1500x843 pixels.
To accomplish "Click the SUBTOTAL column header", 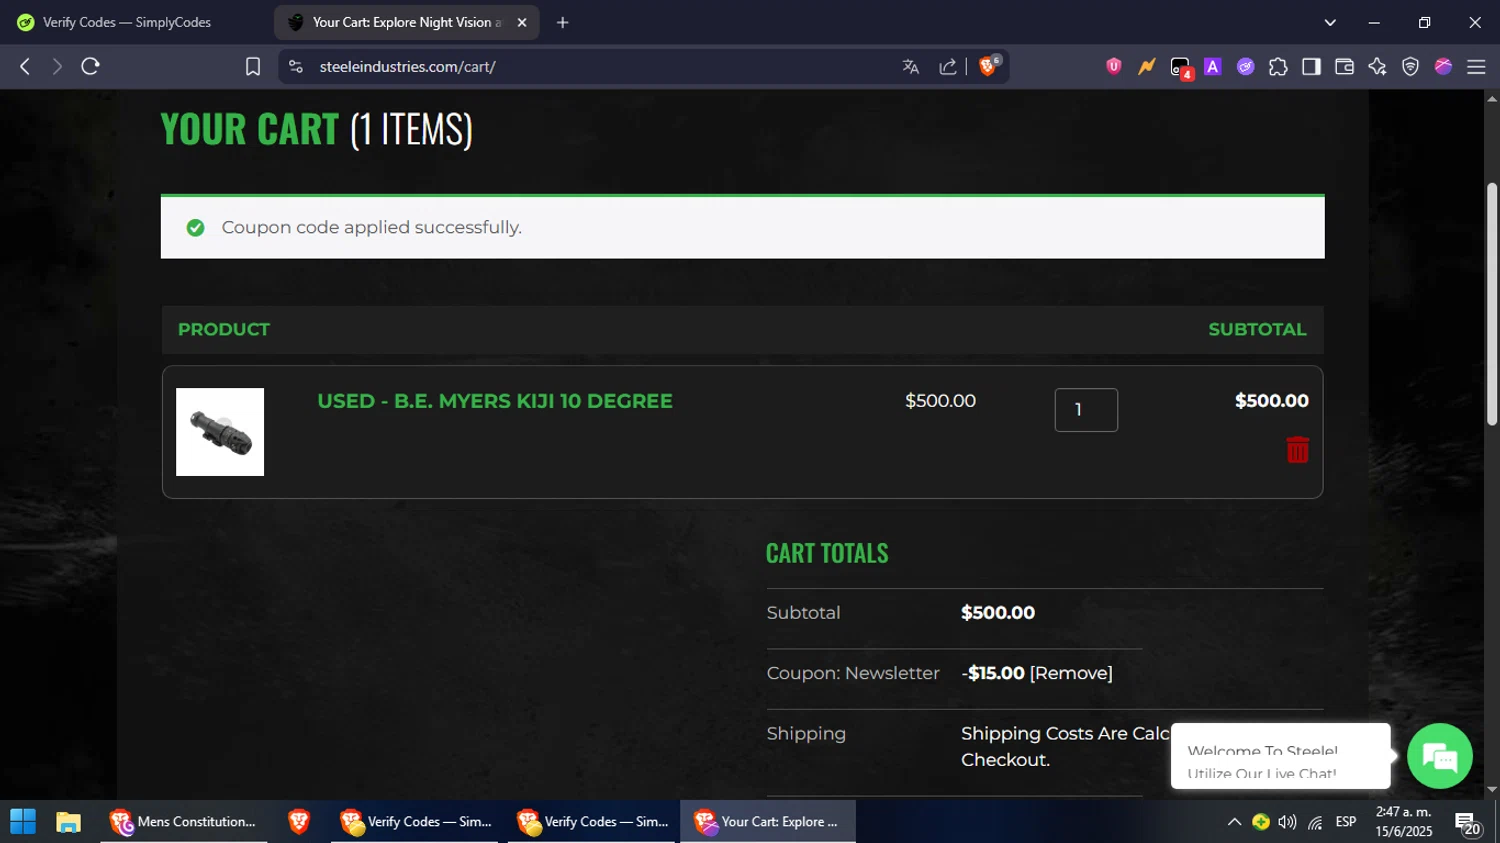I will (1257, 330).
